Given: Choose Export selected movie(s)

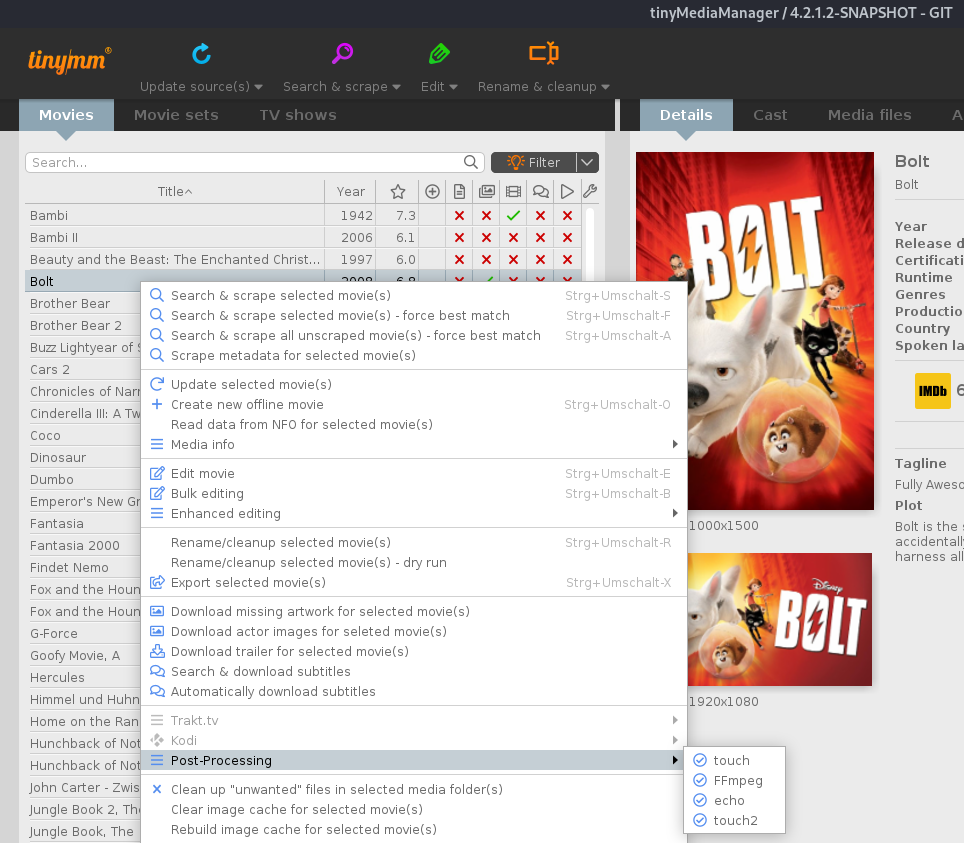Looking at the screenshot, I should [x=248, y=582].
